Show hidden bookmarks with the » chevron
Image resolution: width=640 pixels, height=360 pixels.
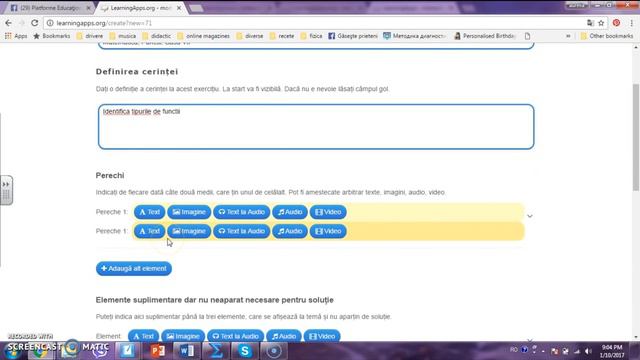[568, 36]
